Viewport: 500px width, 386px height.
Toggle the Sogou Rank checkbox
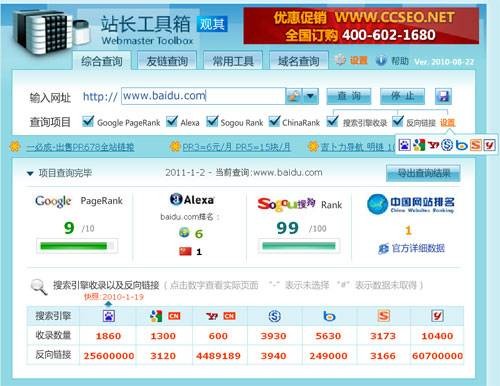click(x=212, y=122)
